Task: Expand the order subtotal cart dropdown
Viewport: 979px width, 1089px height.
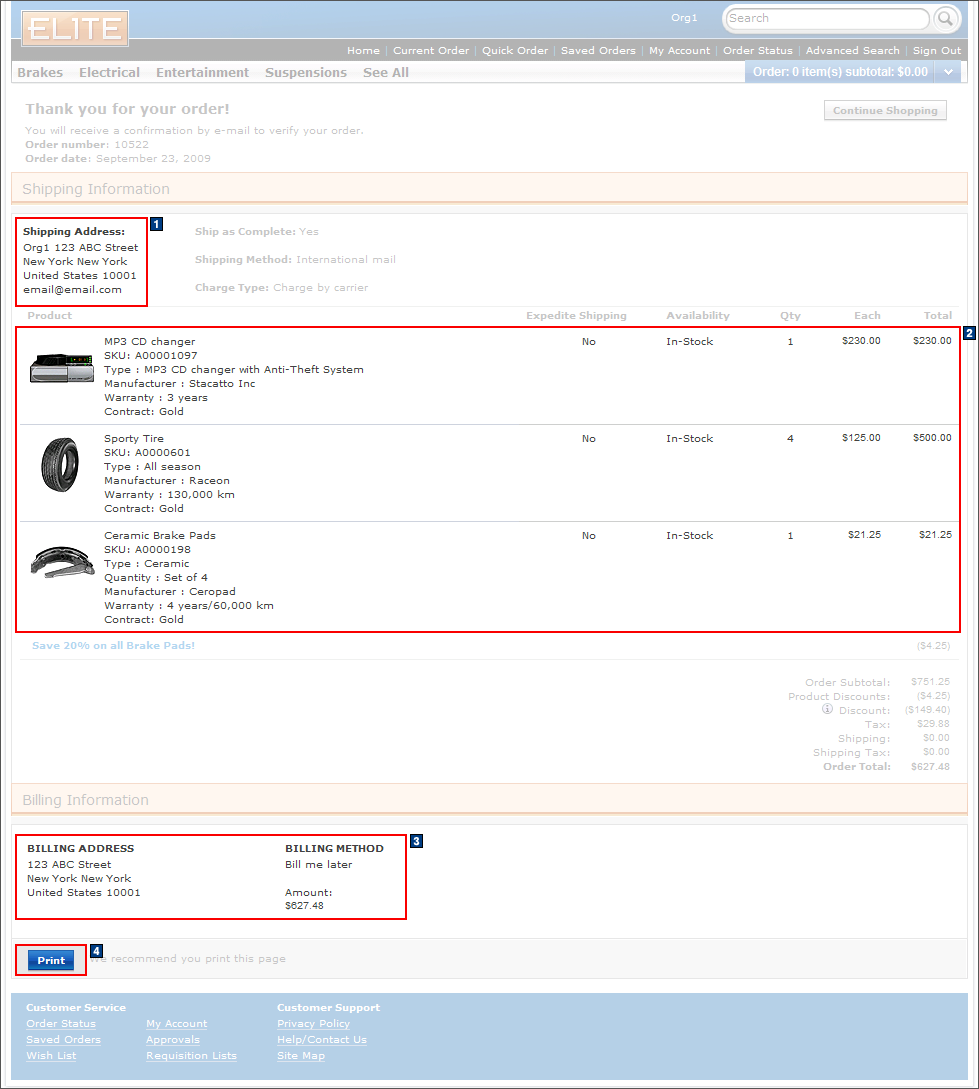Action: point(948,71)
